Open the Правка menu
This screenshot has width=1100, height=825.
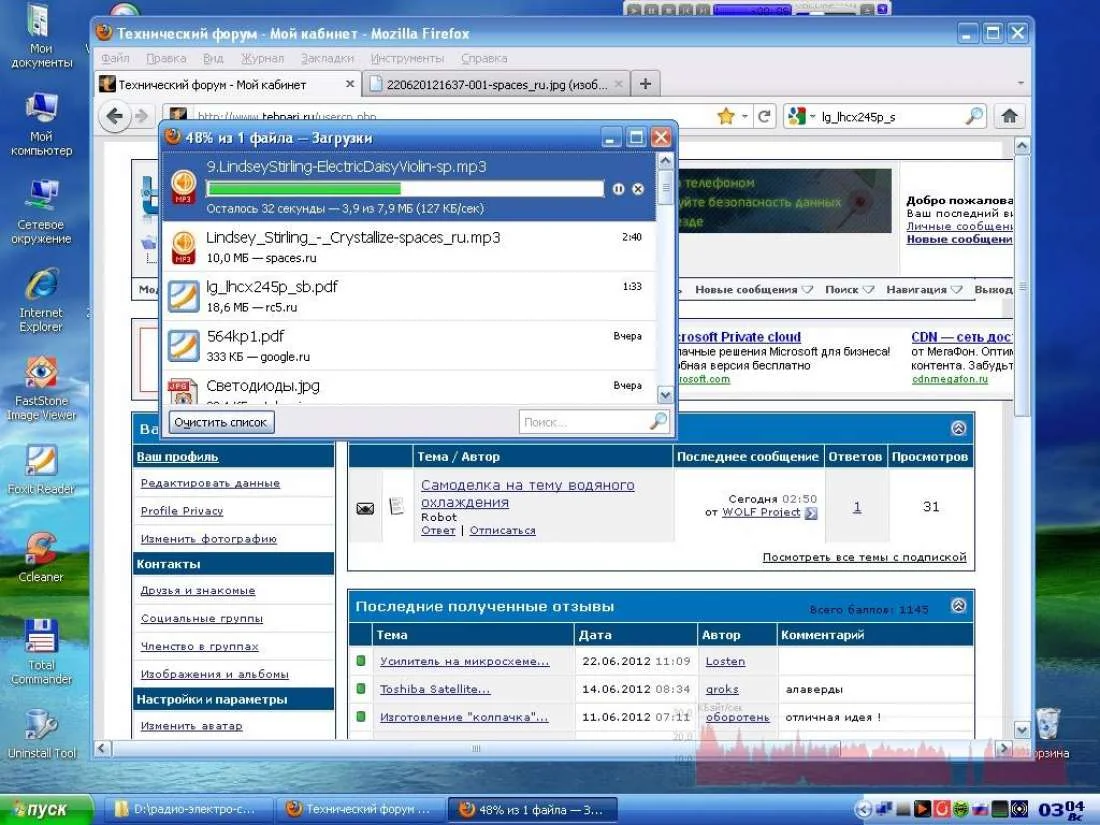click(166, 58)
